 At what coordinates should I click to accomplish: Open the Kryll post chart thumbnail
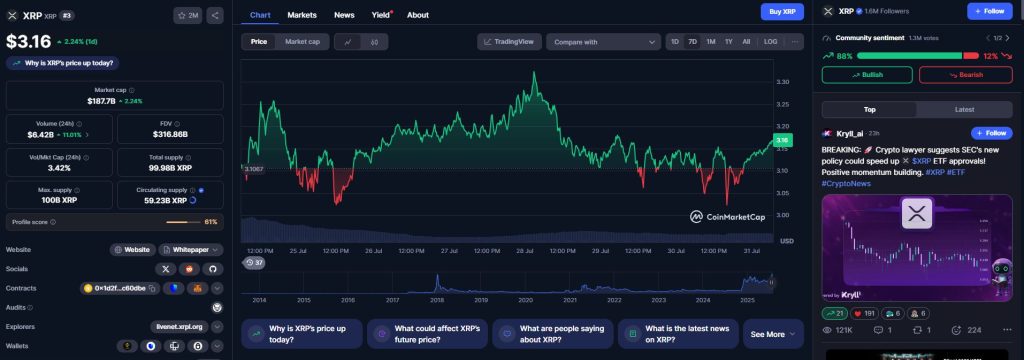(x=917, y=249)
